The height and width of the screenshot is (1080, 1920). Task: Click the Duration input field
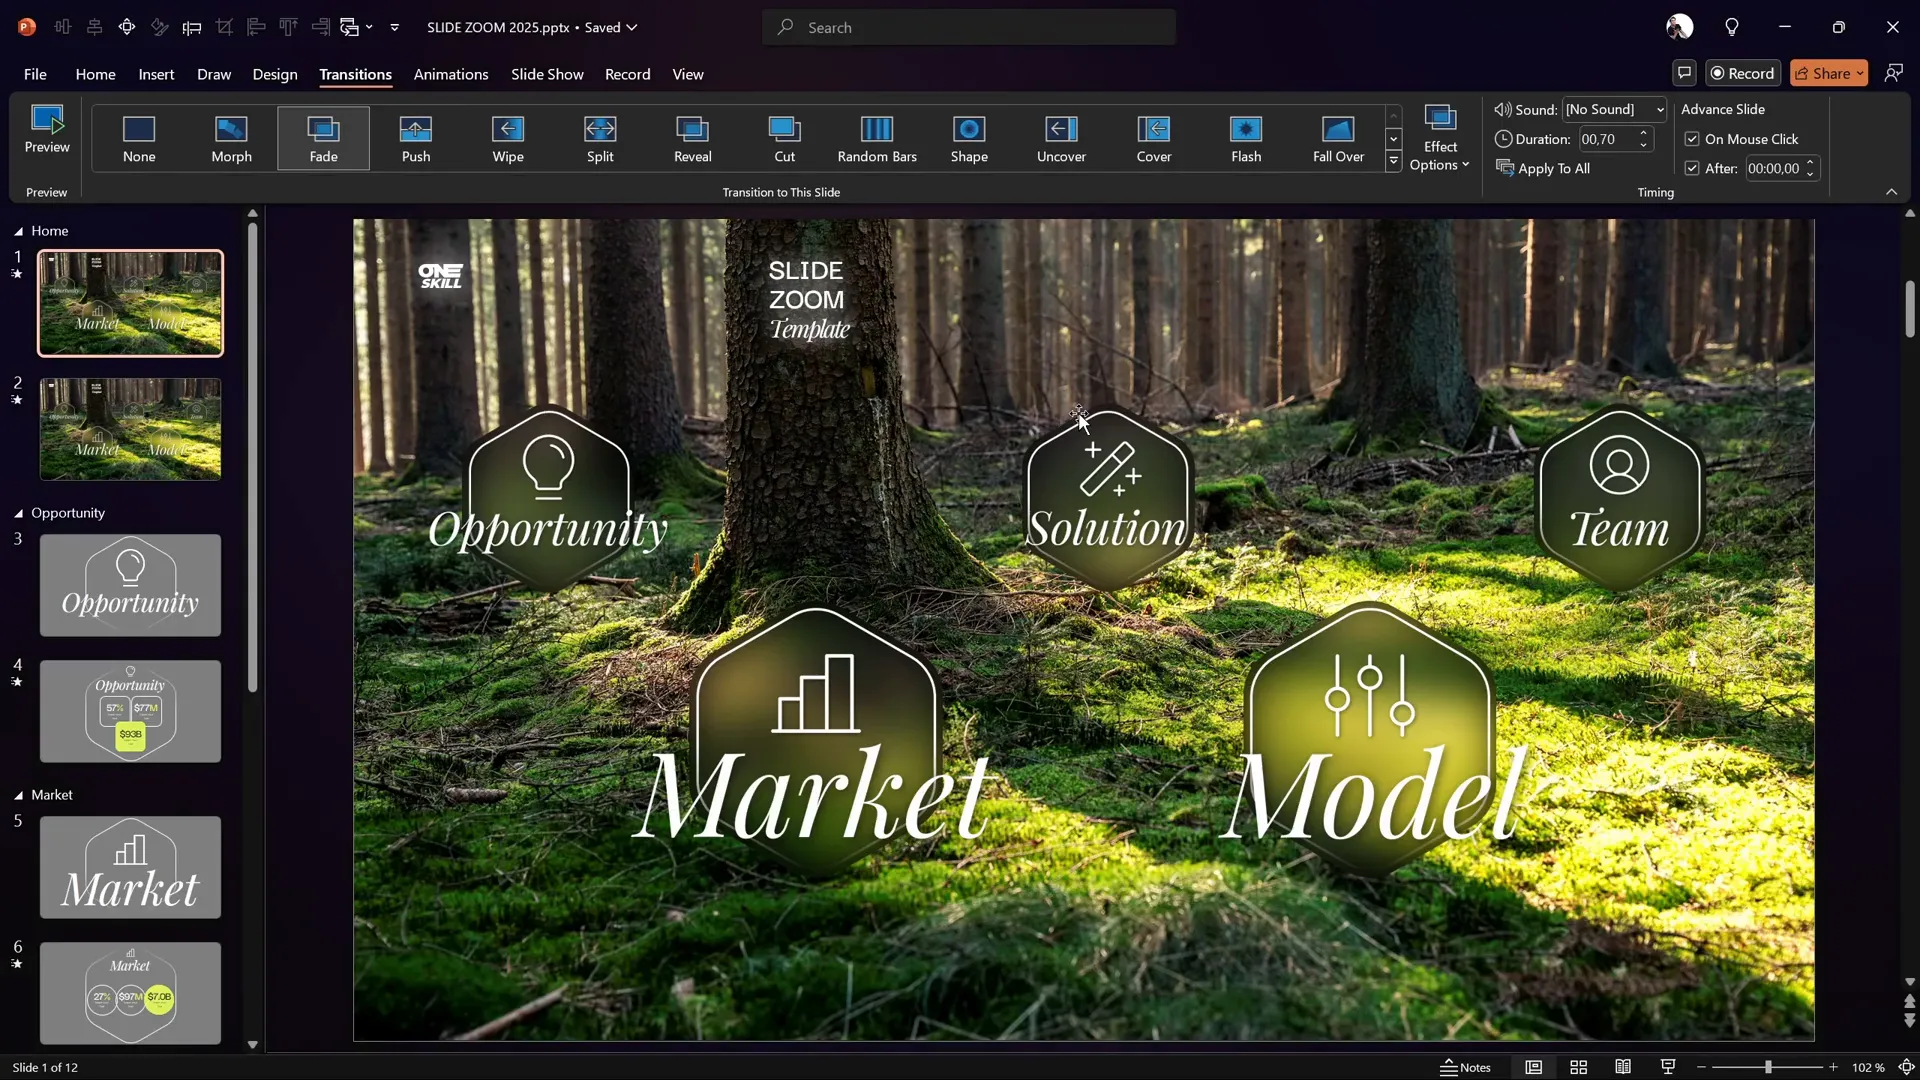(x=1606, y=139)
